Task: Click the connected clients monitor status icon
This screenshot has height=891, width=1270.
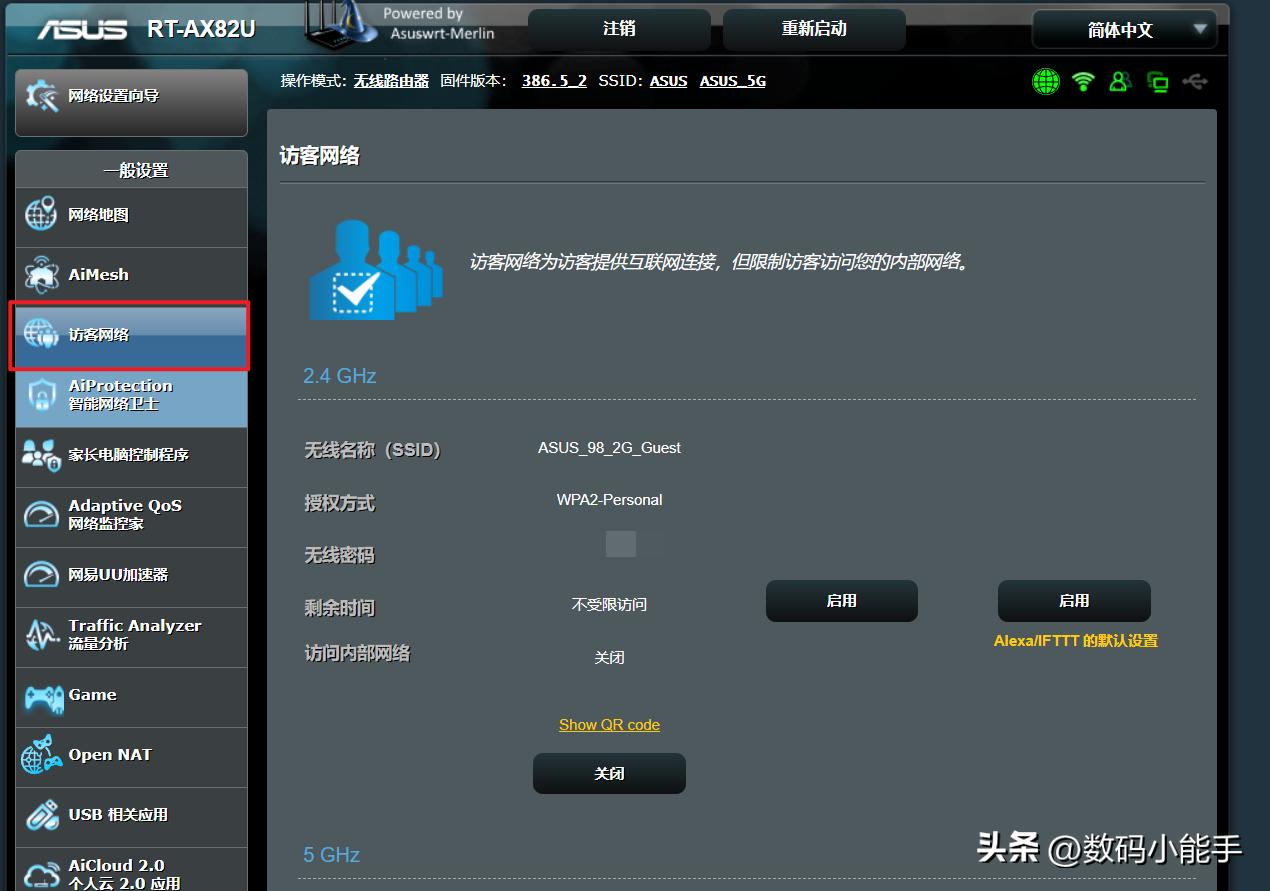Action: [1158, 82]
